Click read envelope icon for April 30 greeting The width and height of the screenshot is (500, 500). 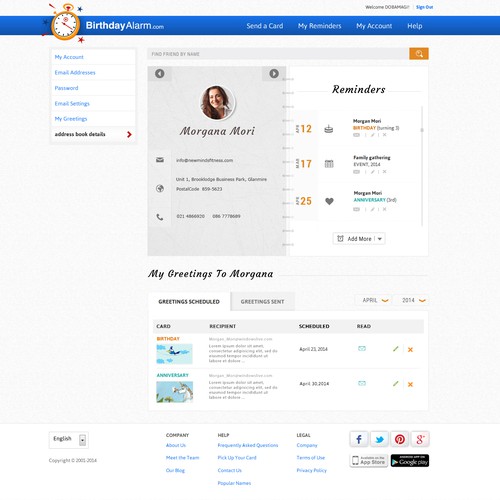362,383
